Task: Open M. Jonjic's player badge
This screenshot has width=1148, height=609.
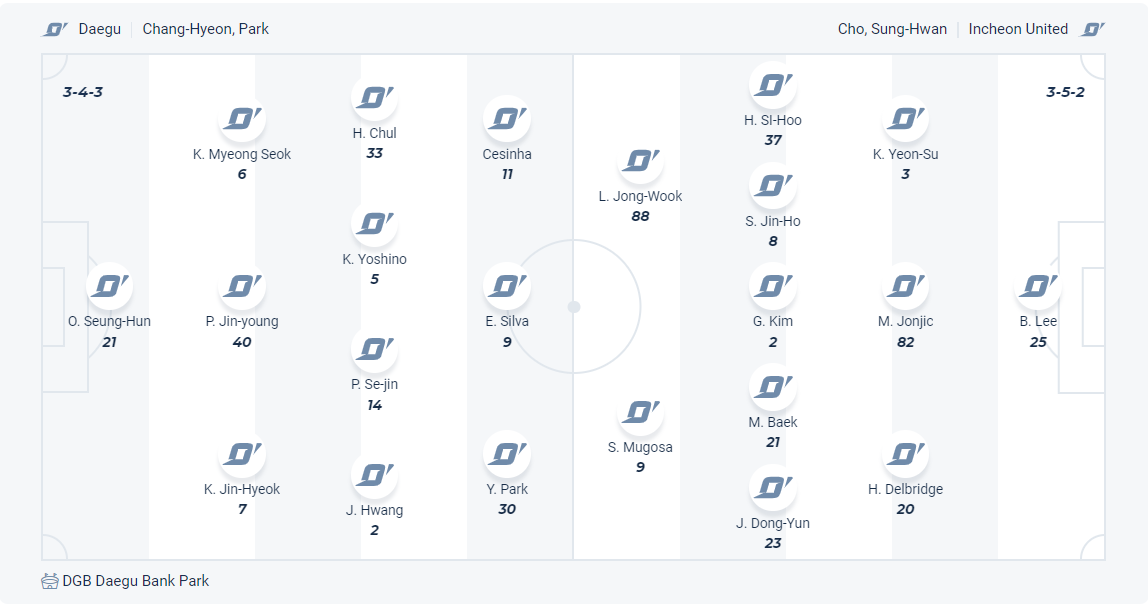Action: click(x=906, y=286)
